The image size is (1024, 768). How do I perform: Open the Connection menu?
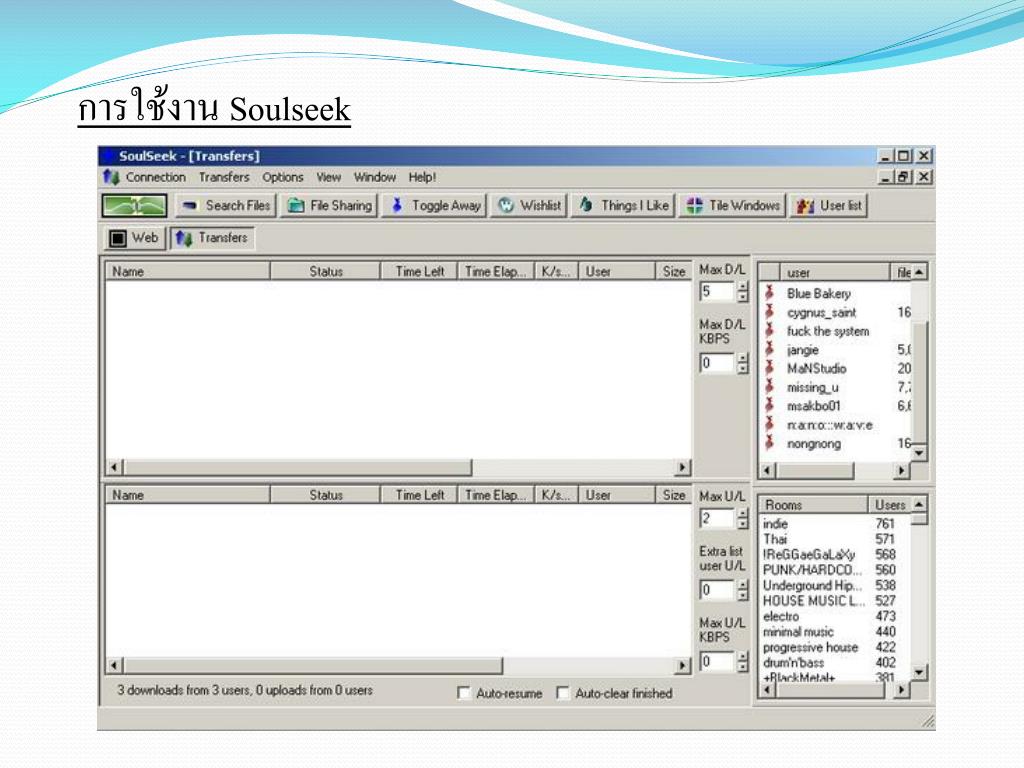[155, 177]
